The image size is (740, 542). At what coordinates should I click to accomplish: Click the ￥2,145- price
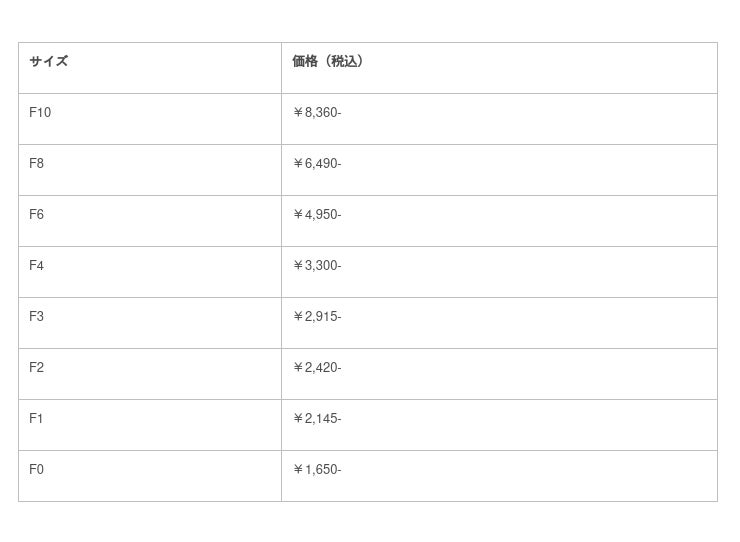[317, 419]
